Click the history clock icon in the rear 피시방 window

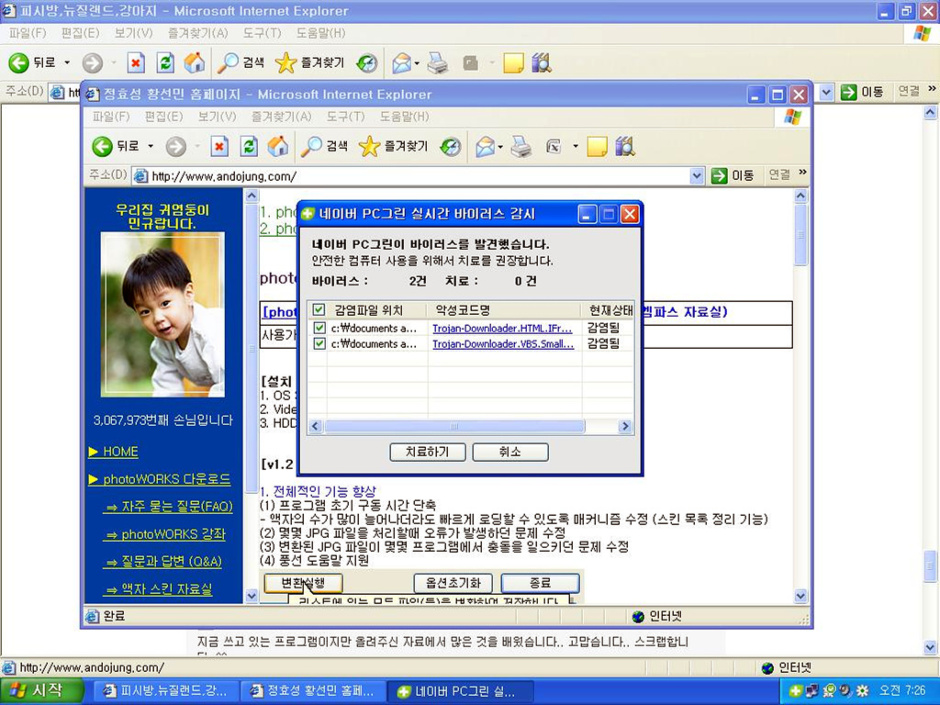click(367, 62)
